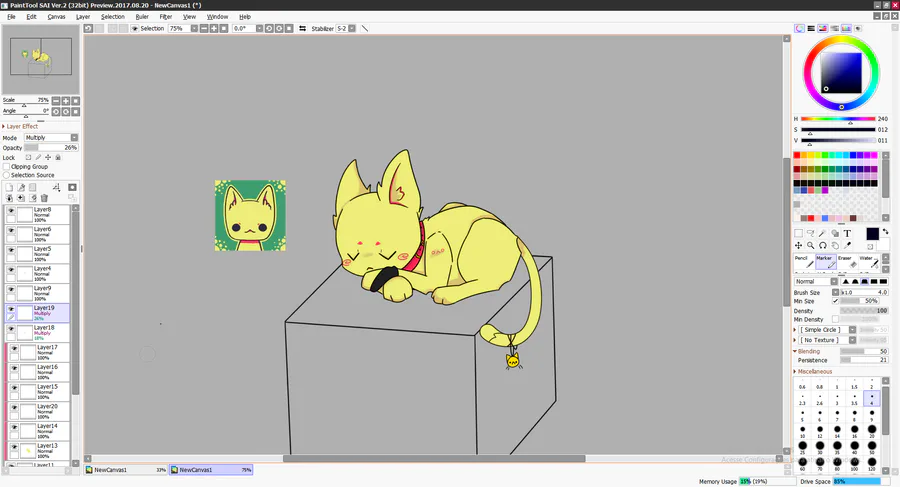Flip the canvas view horizontally
This screenshot has width=900, height=487.
[302, 28]
